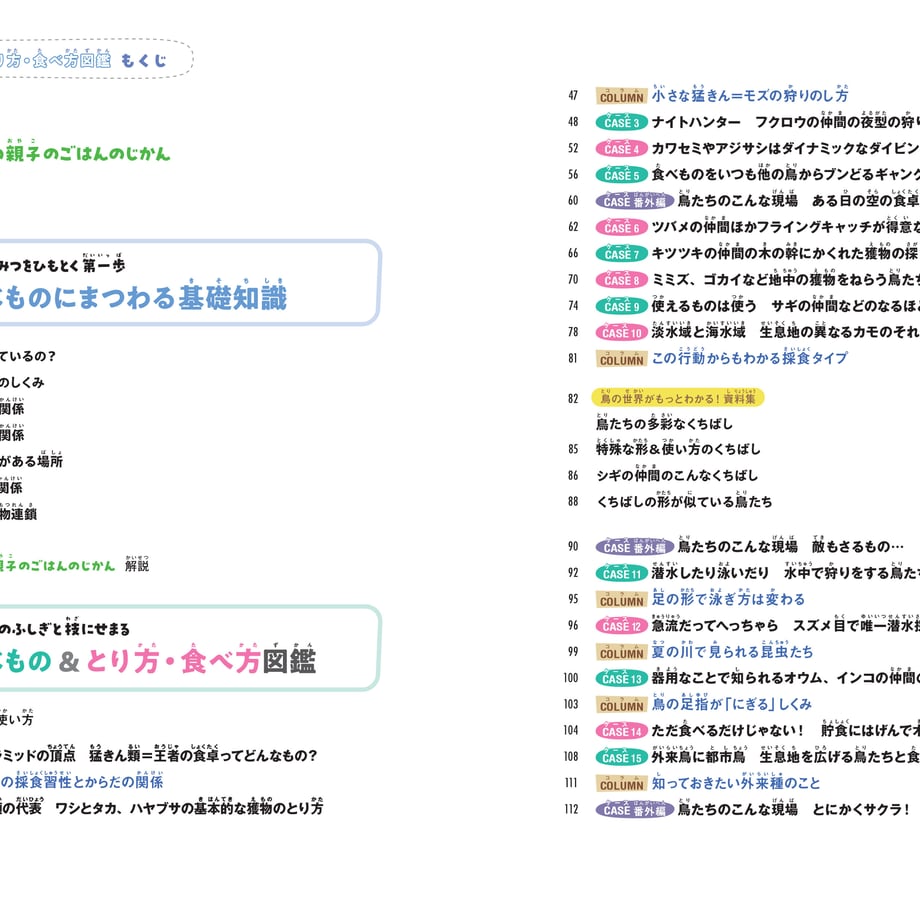Click the text '猛きん類＝王者の食卓ってどんなもの?'

(203, 755)
